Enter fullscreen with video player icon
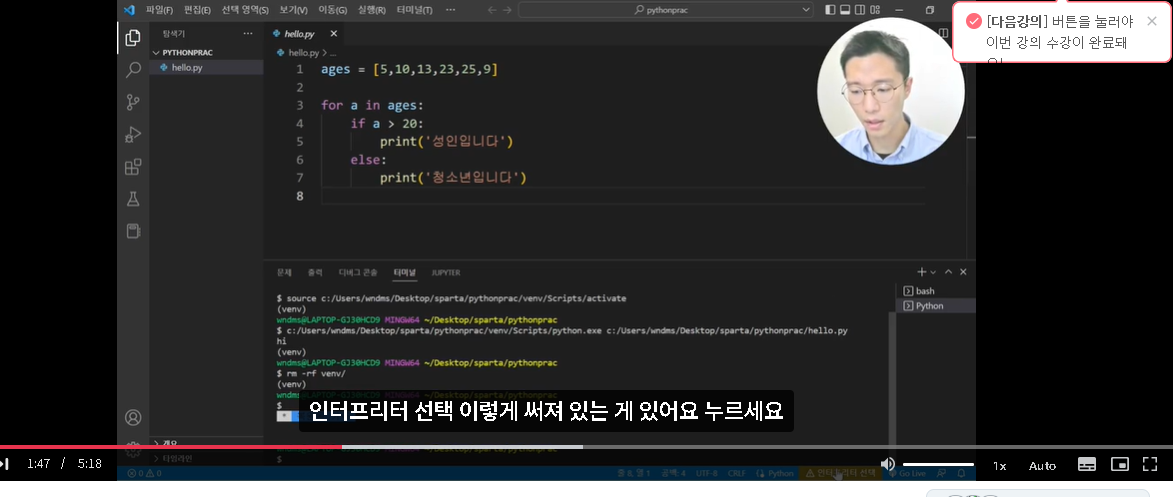Image resolution: width=1173 pixels, height=497 pixels. (1151, 464)
